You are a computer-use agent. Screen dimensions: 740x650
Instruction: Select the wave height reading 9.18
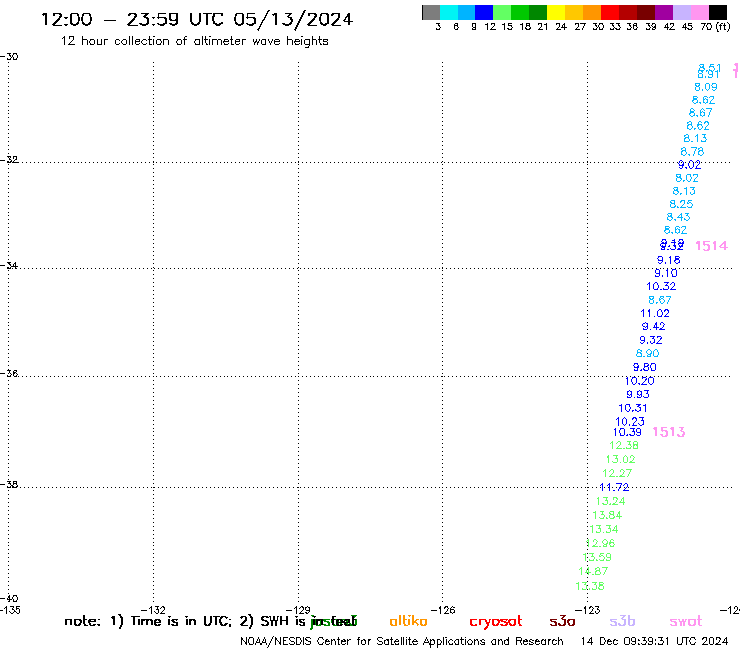tap(669, 260)
